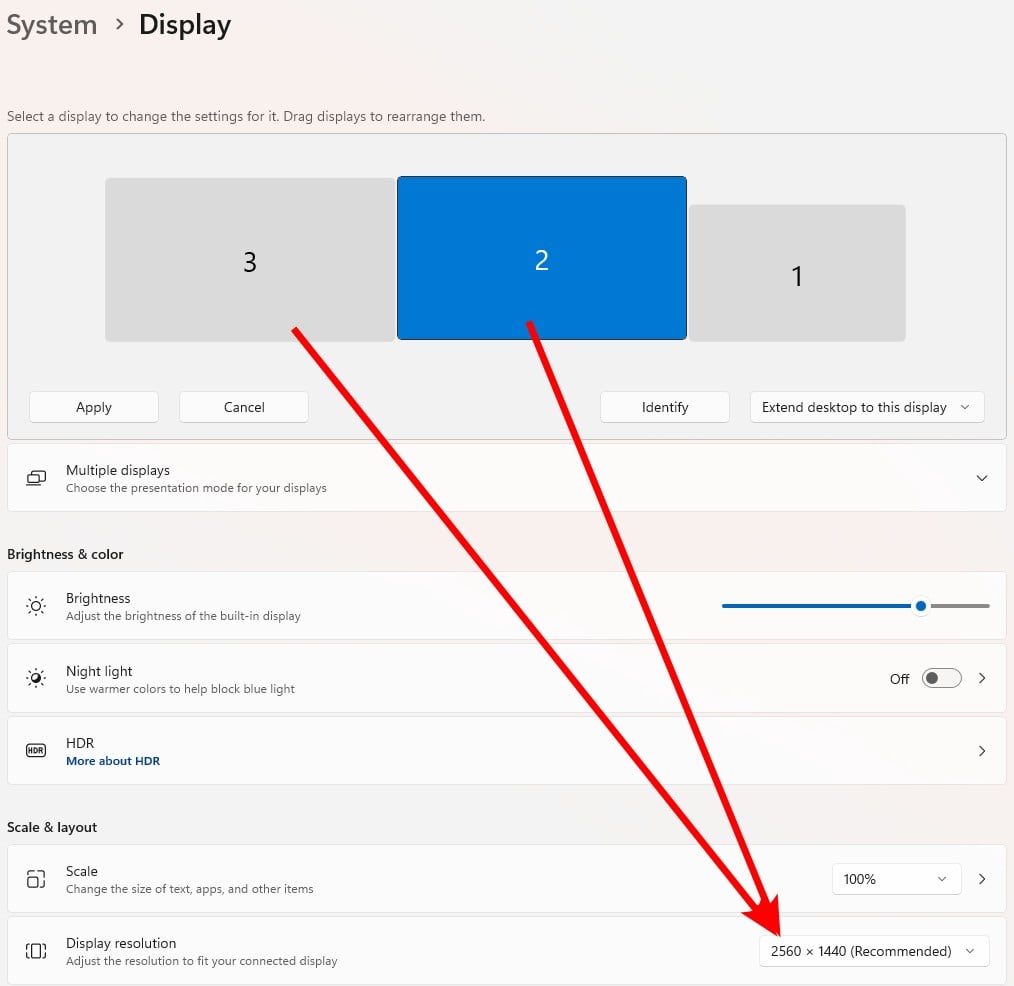The width and height of the screenshot is (1014, 986).
Task: Click the 'Display resolution' row label
Action: pos(121,943)
